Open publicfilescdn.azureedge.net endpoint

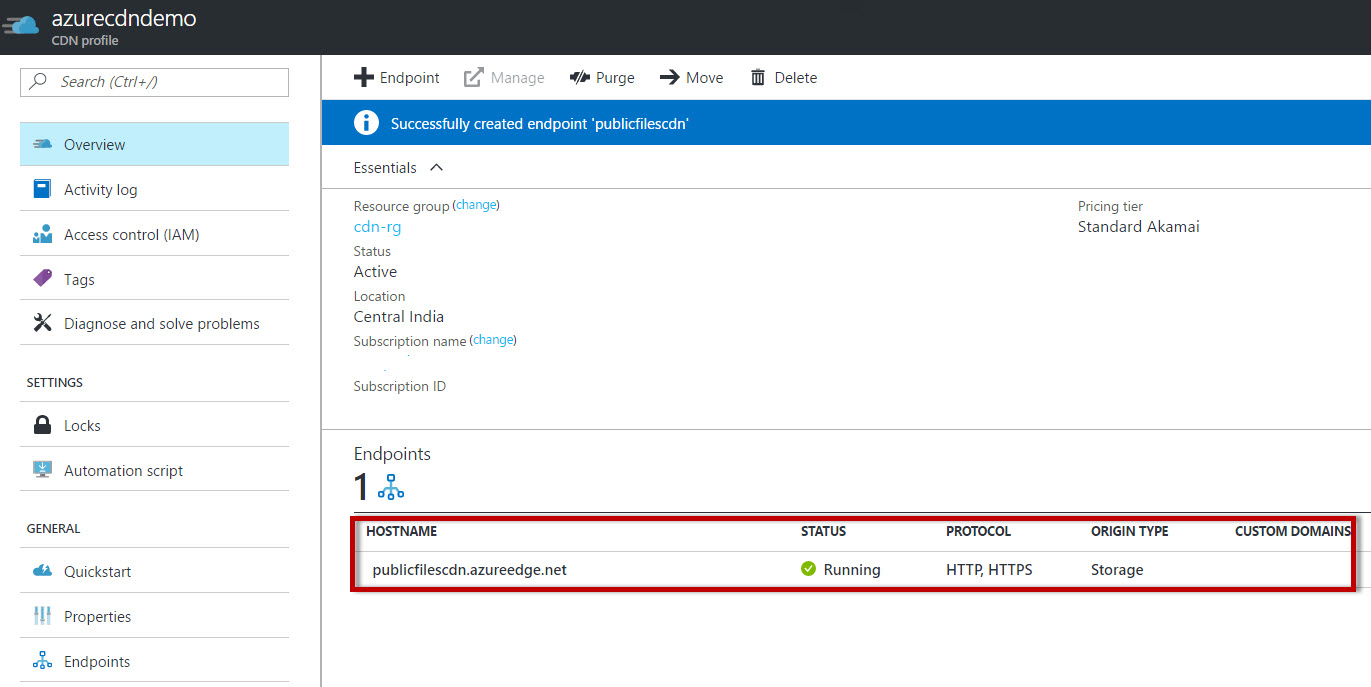pyautogui.click(x=470, y=570)
